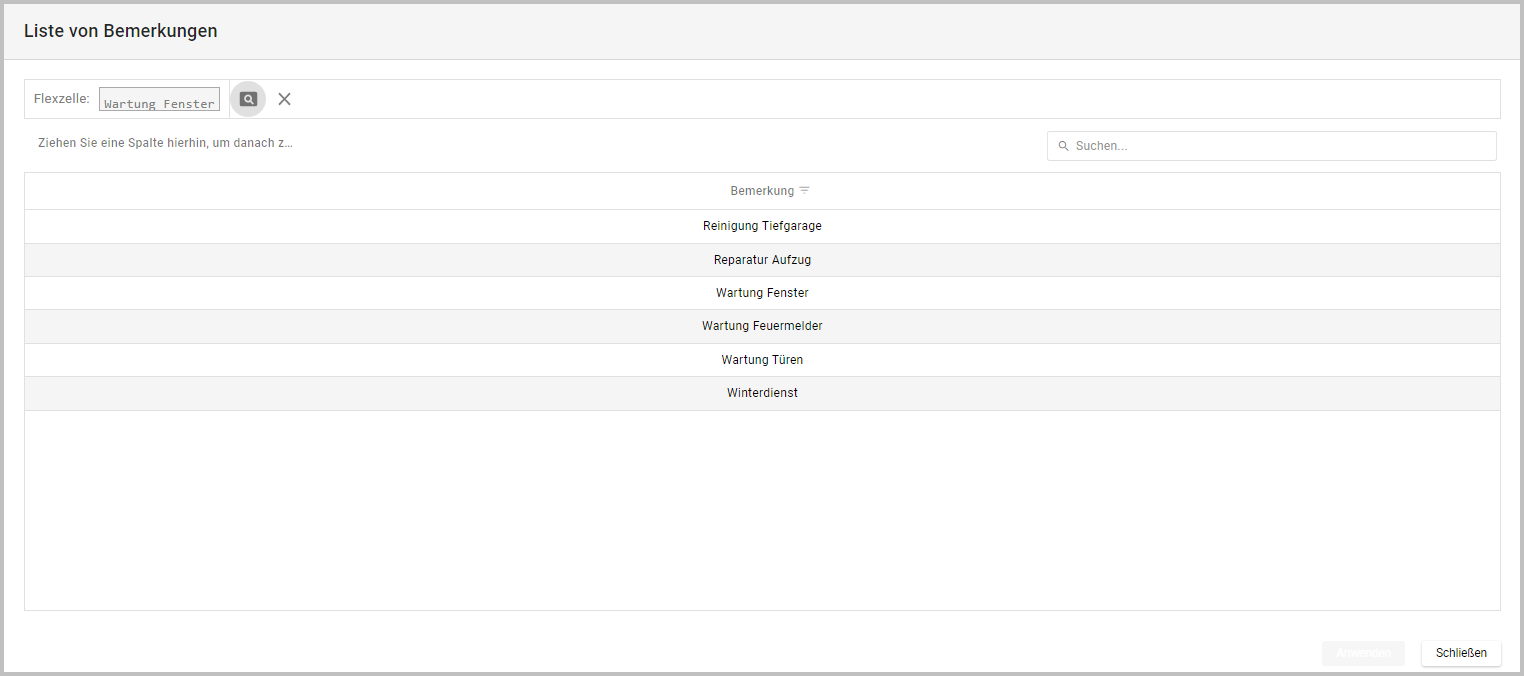Choose the Wartung Fenster row
The image size is (1524, 676).
point(762,293)
